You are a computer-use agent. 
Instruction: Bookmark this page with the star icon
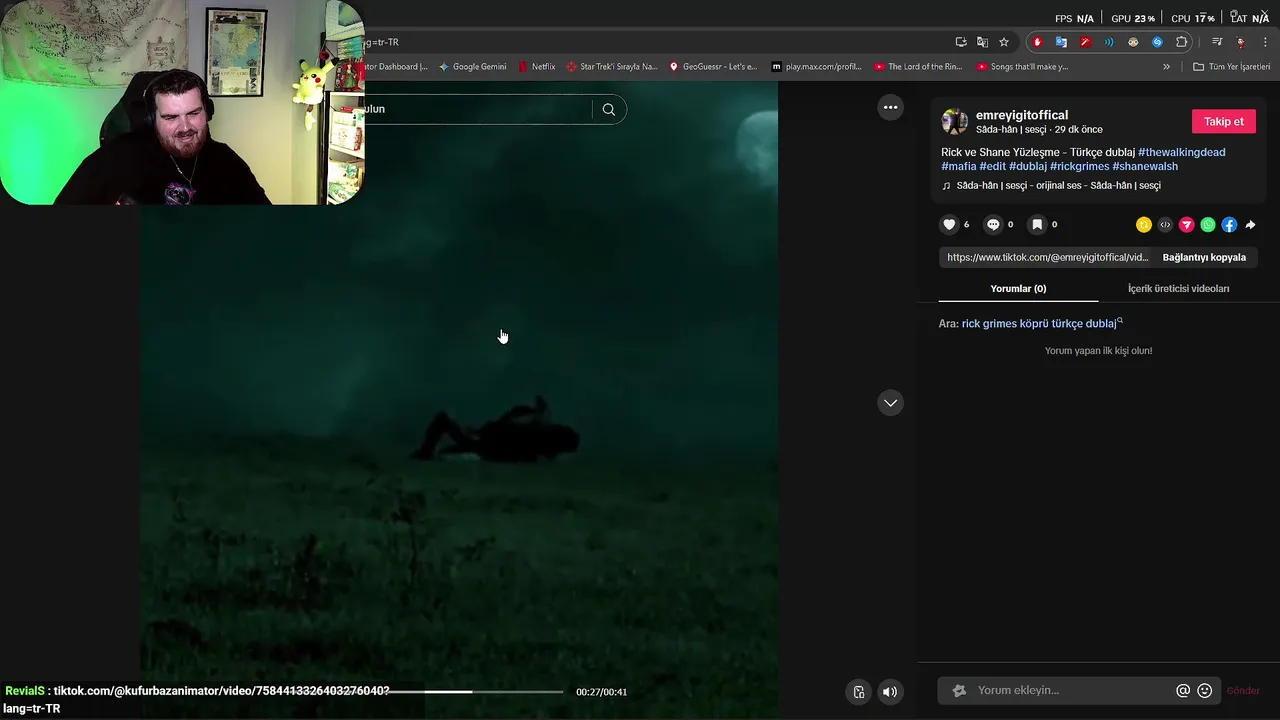click(x=1004, y=42)
